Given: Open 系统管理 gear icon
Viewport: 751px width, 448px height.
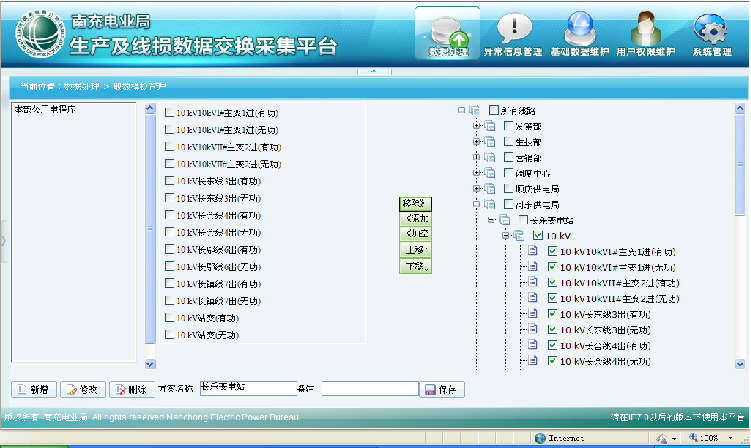Looking at the screenshot, I should point(711,31).
